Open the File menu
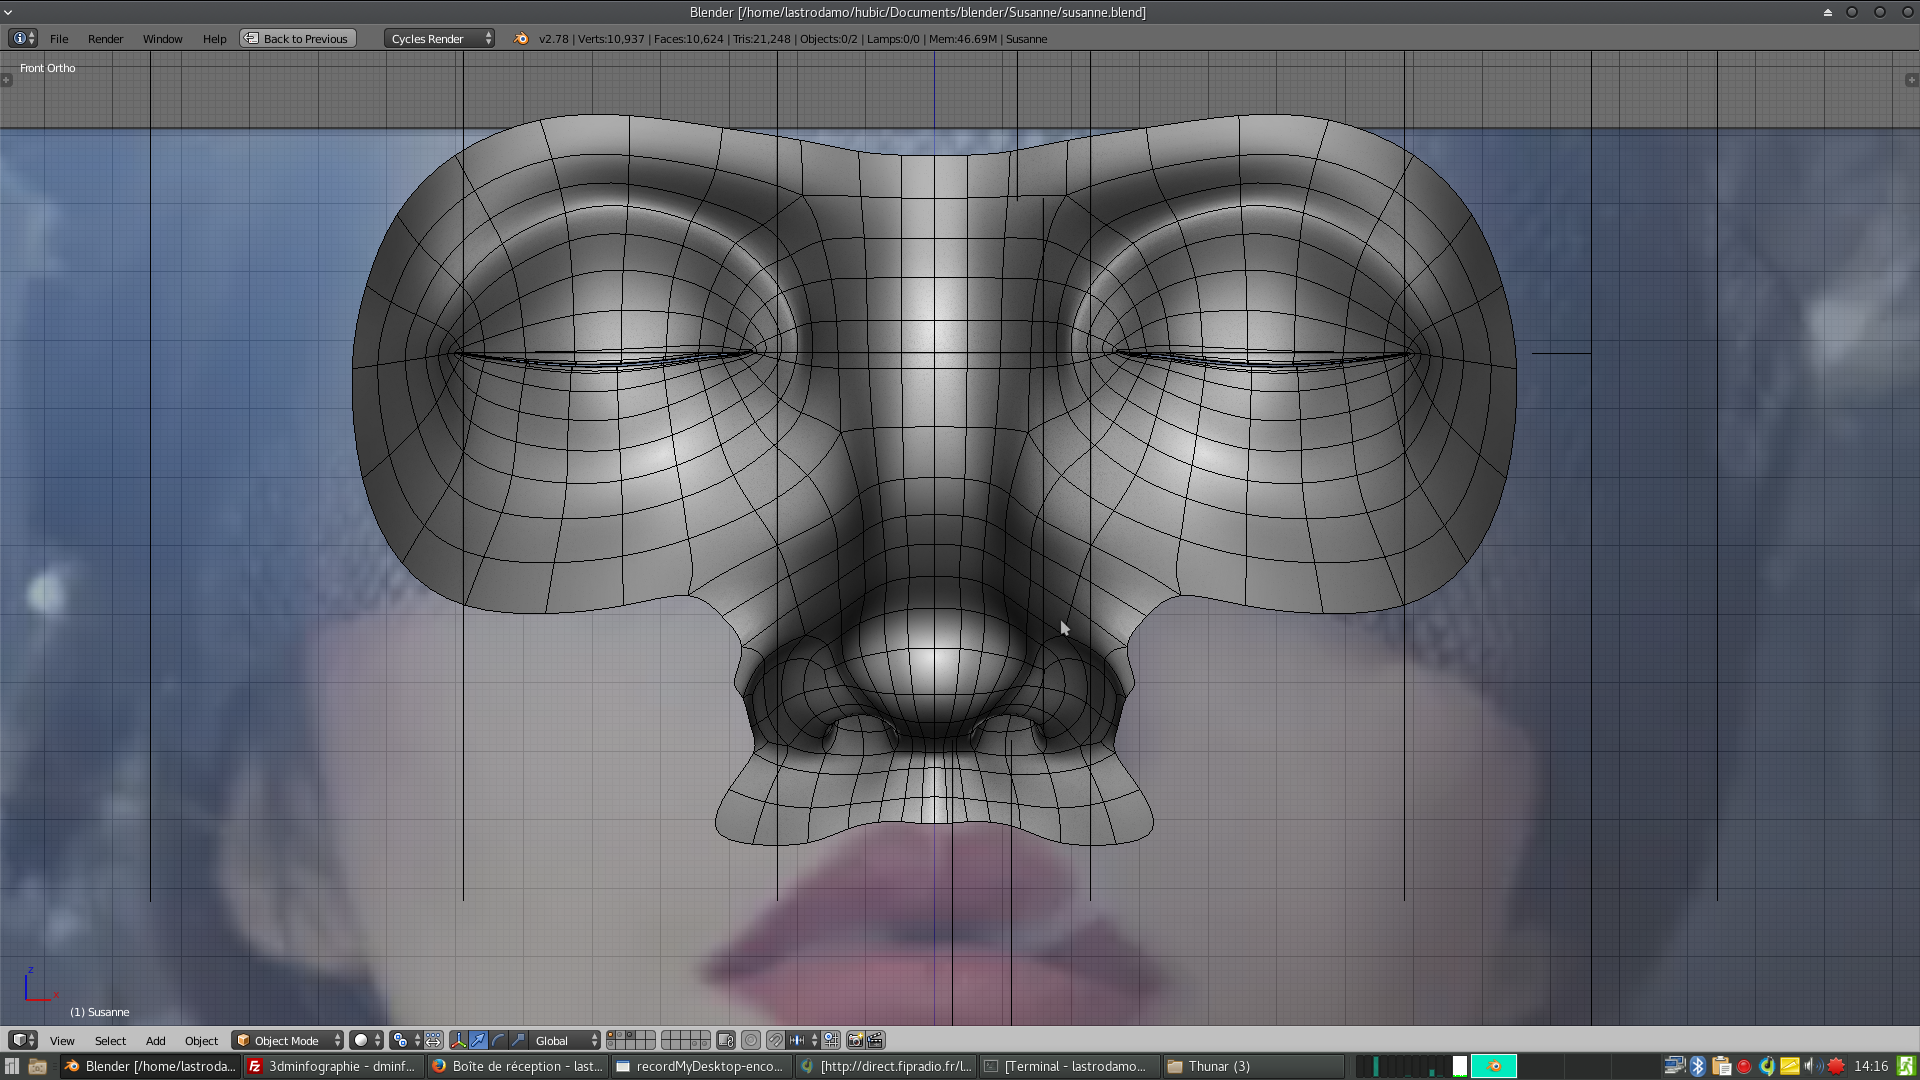The height and width of the screenshot is (1080, 1920). click(59, 39)
